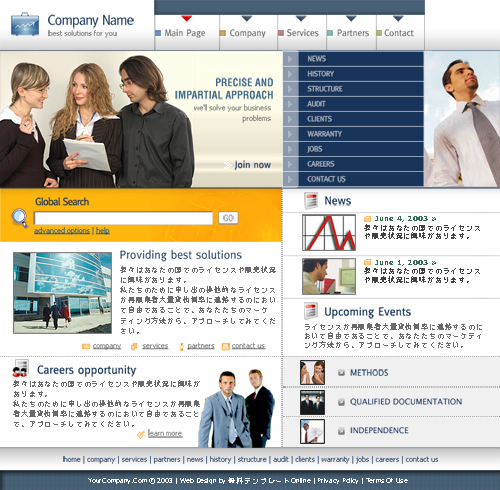Click the pencil icon beside learn more
Image resolution: width=500 pixels, height=490 pixels.
pyautogui.click(x=141, y=434)
